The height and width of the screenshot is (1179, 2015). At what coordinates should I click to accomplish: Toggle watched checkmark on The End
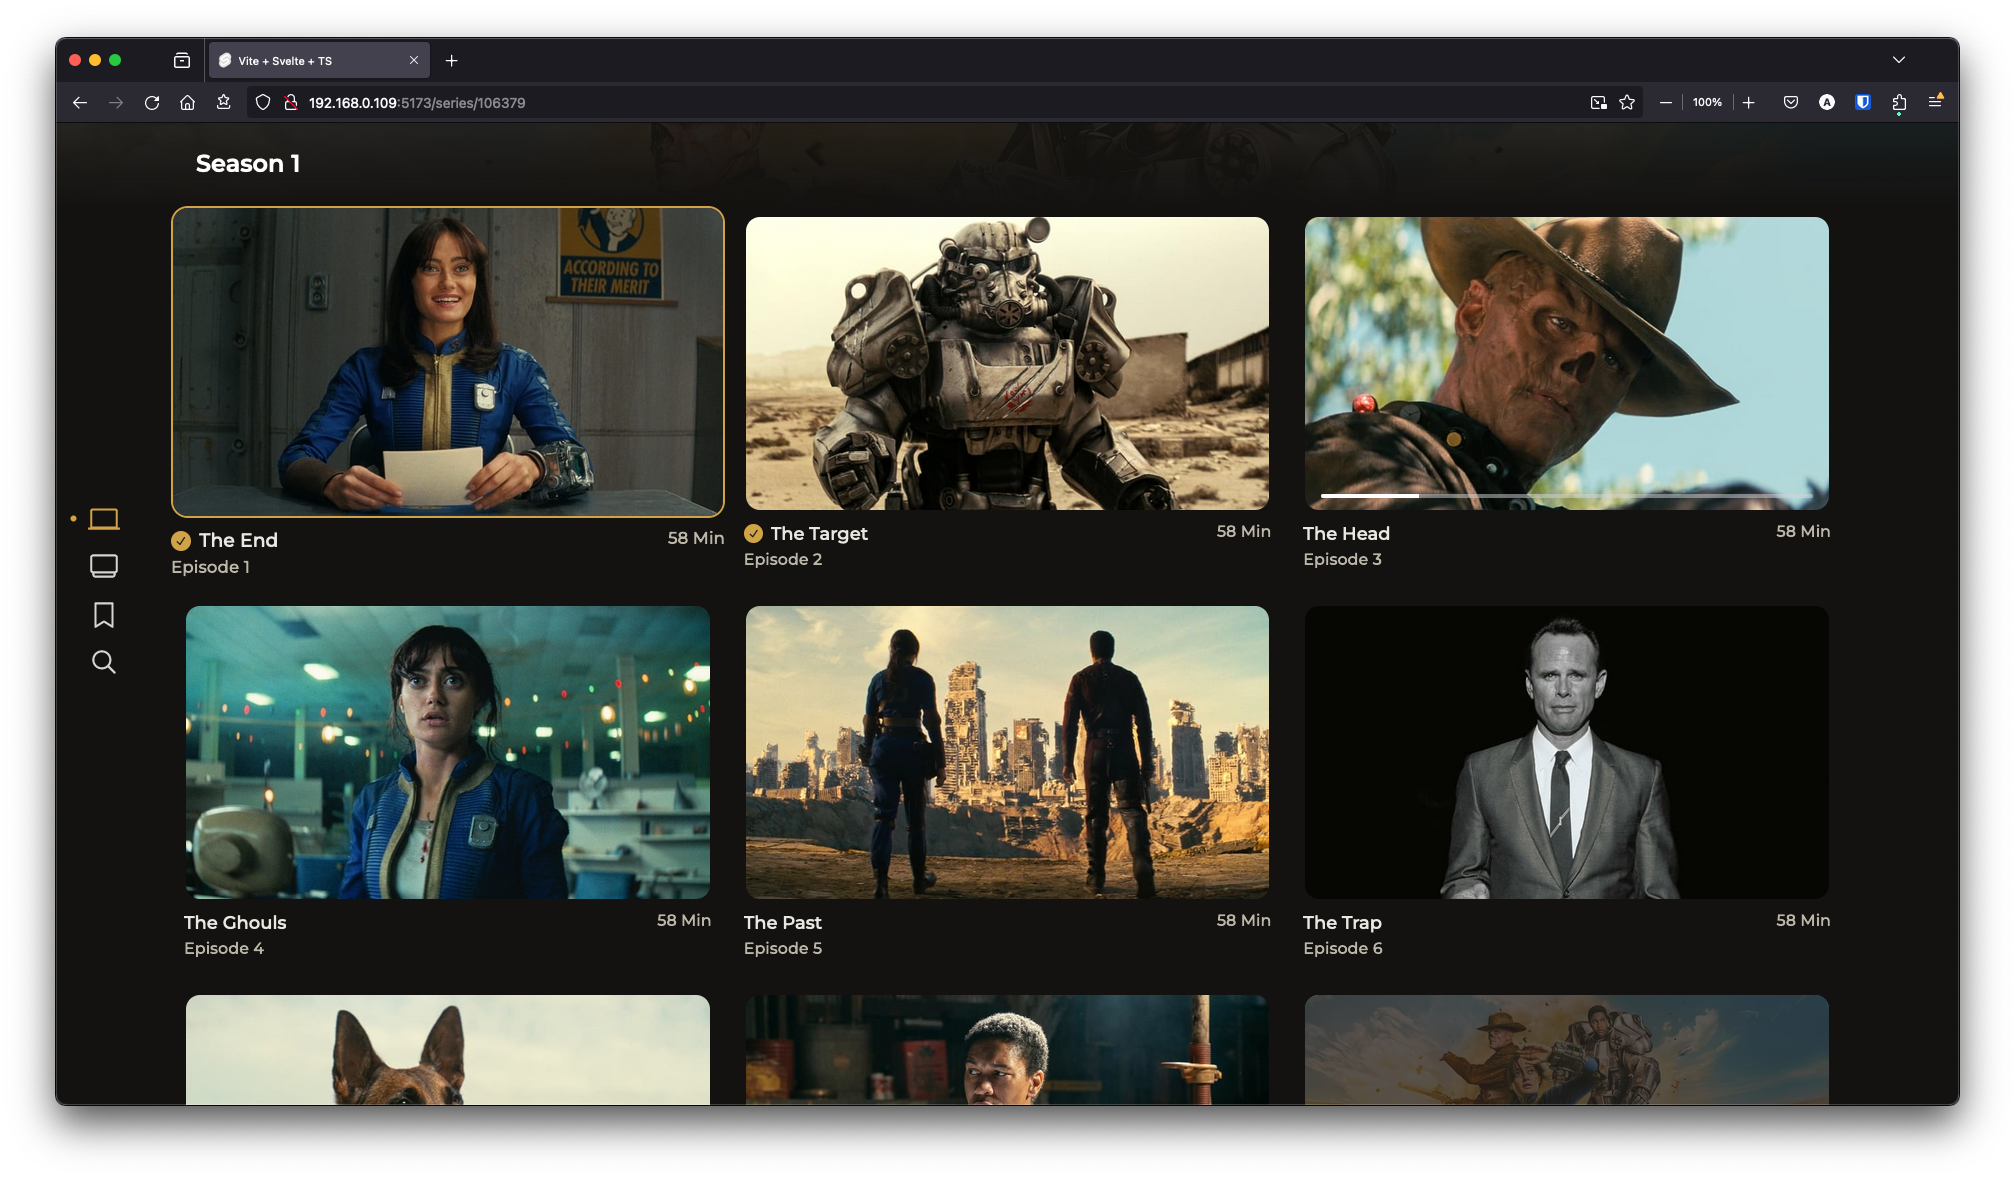tap(181, 541)
